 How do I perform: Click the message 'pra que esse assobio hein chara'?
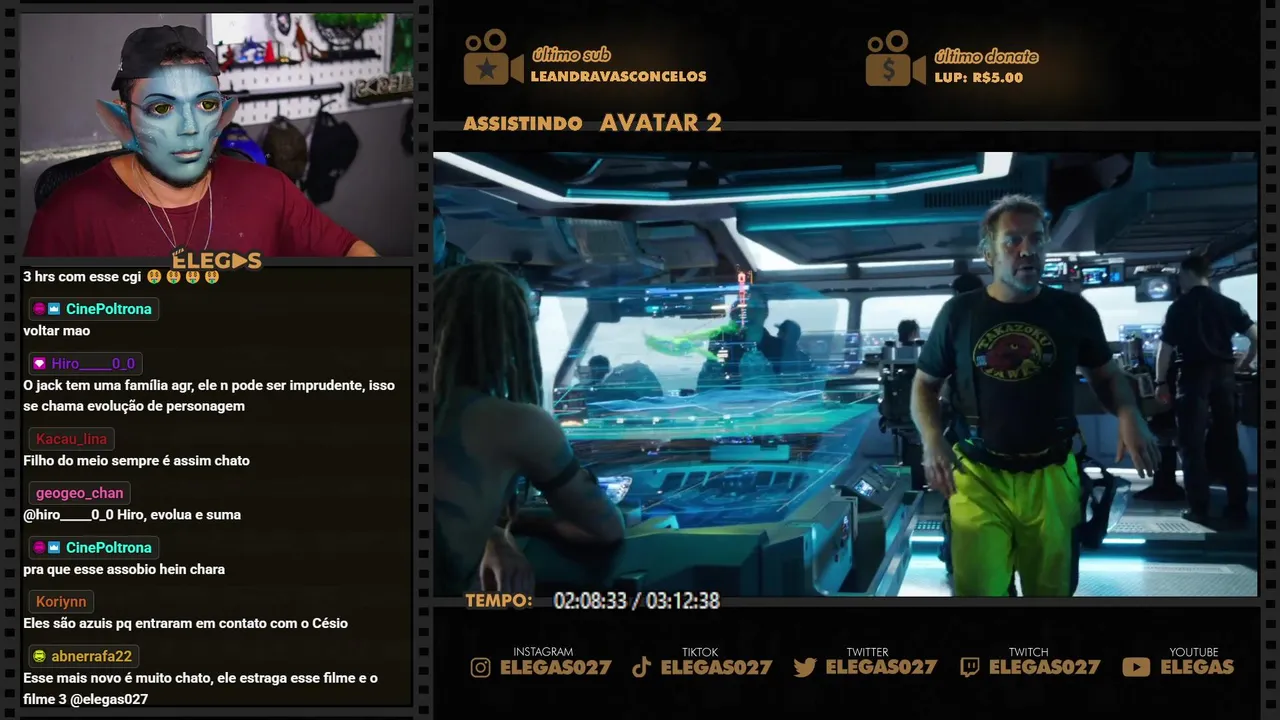[124, 569]
